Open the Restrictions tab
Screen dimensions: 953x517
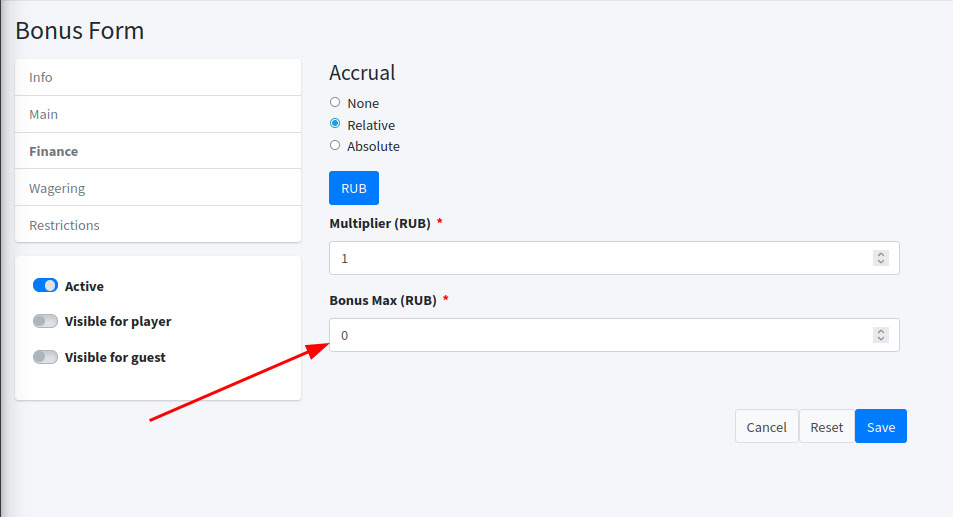(64, 226)
